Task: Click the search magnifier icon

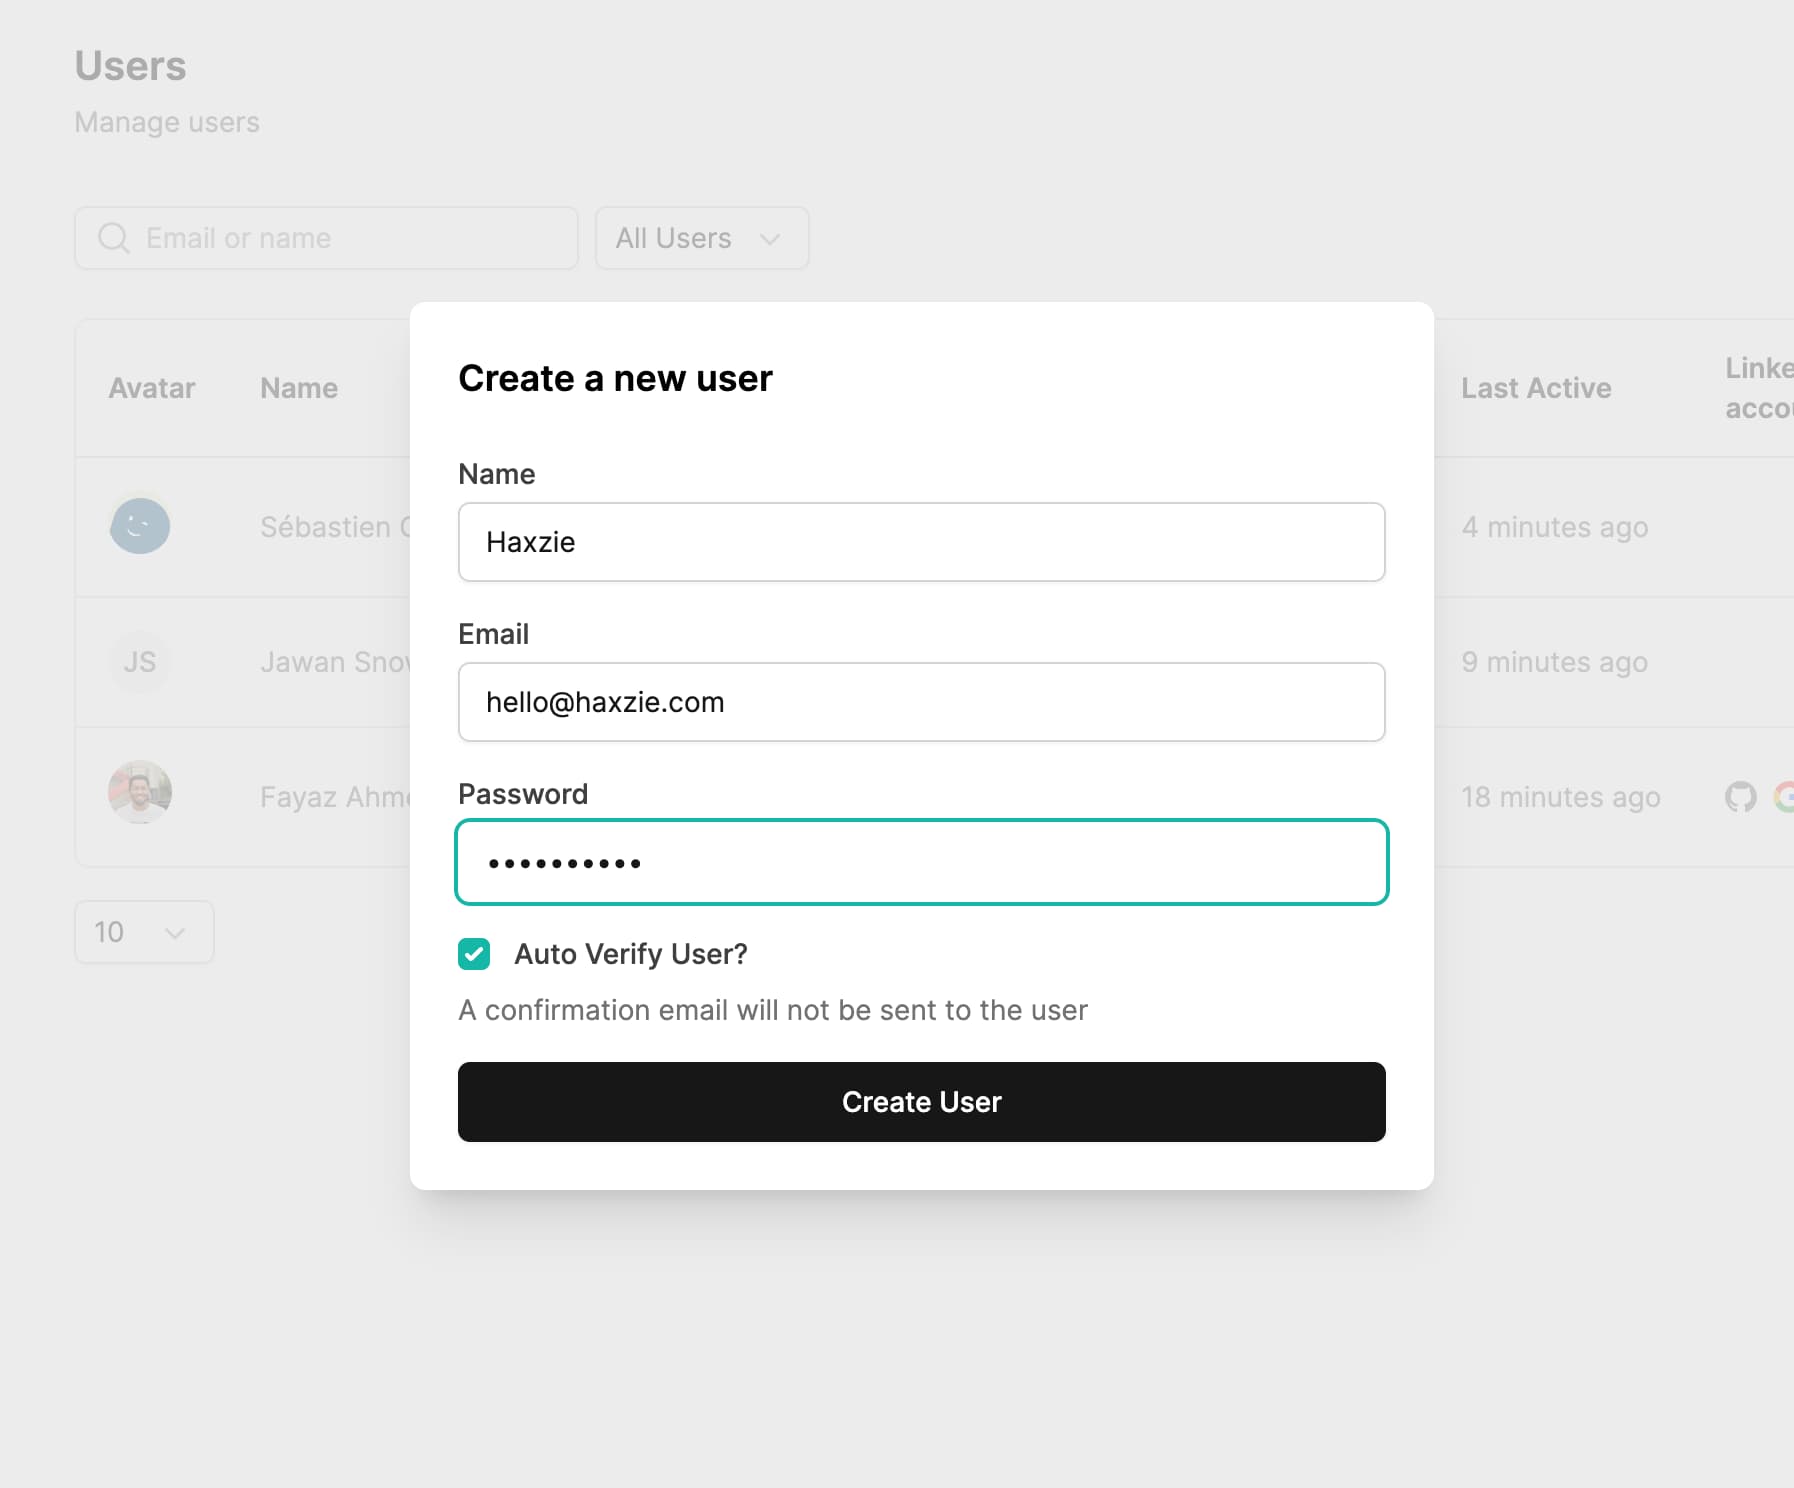Action: pyautogui.click(x=113, y=238)
